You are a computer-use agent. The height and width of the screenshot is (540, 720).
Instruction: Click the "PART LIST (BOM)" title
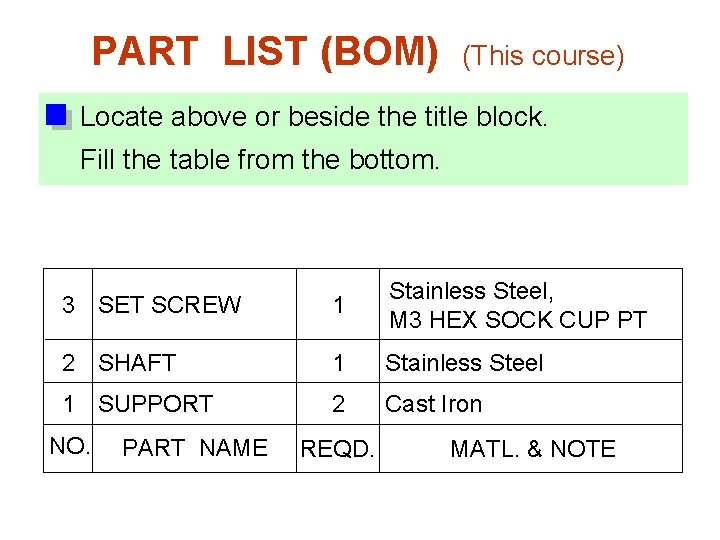pos(265,51)
